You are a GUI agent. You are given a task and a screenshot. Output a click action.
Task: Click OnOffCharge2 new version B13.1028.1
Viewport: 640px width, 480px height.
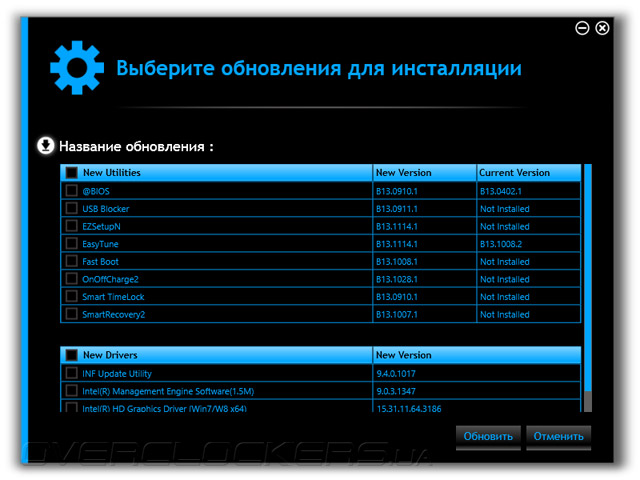[x=397, y=279]
